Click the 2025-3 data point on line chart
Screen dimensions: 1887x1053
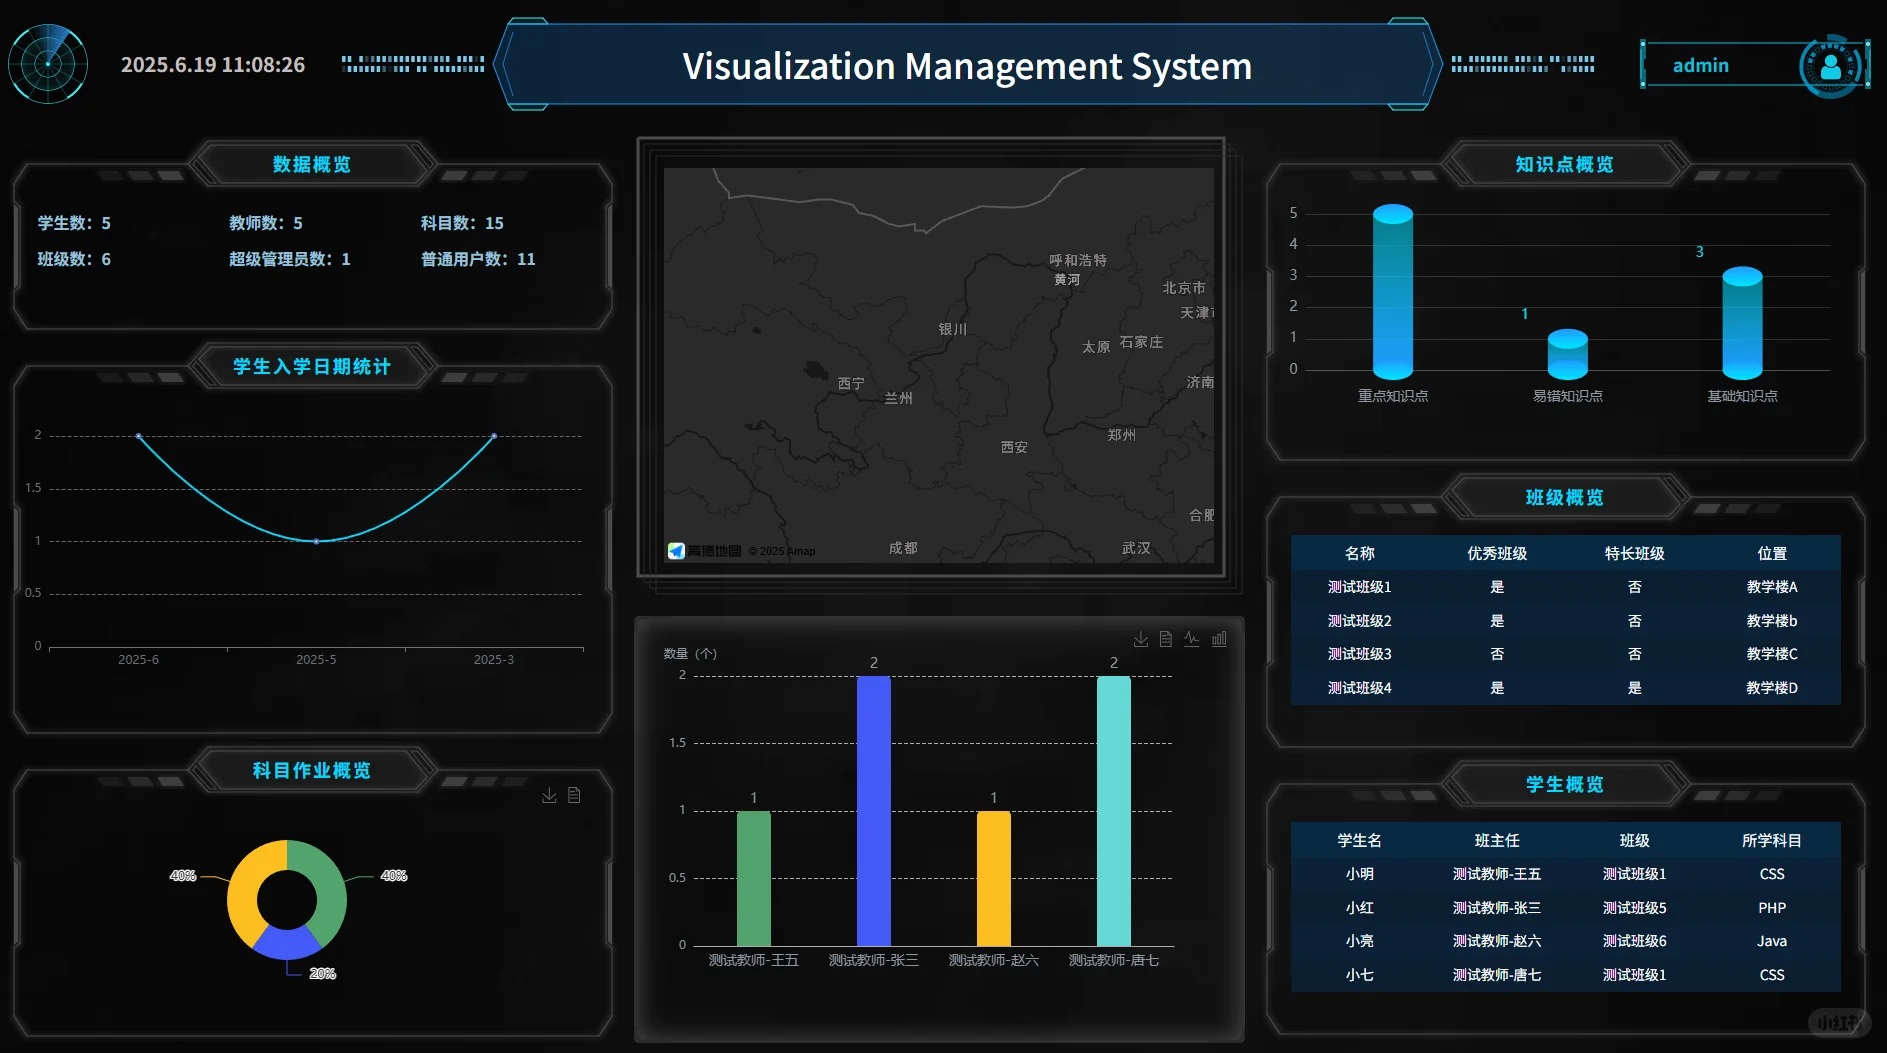point(494,436)
